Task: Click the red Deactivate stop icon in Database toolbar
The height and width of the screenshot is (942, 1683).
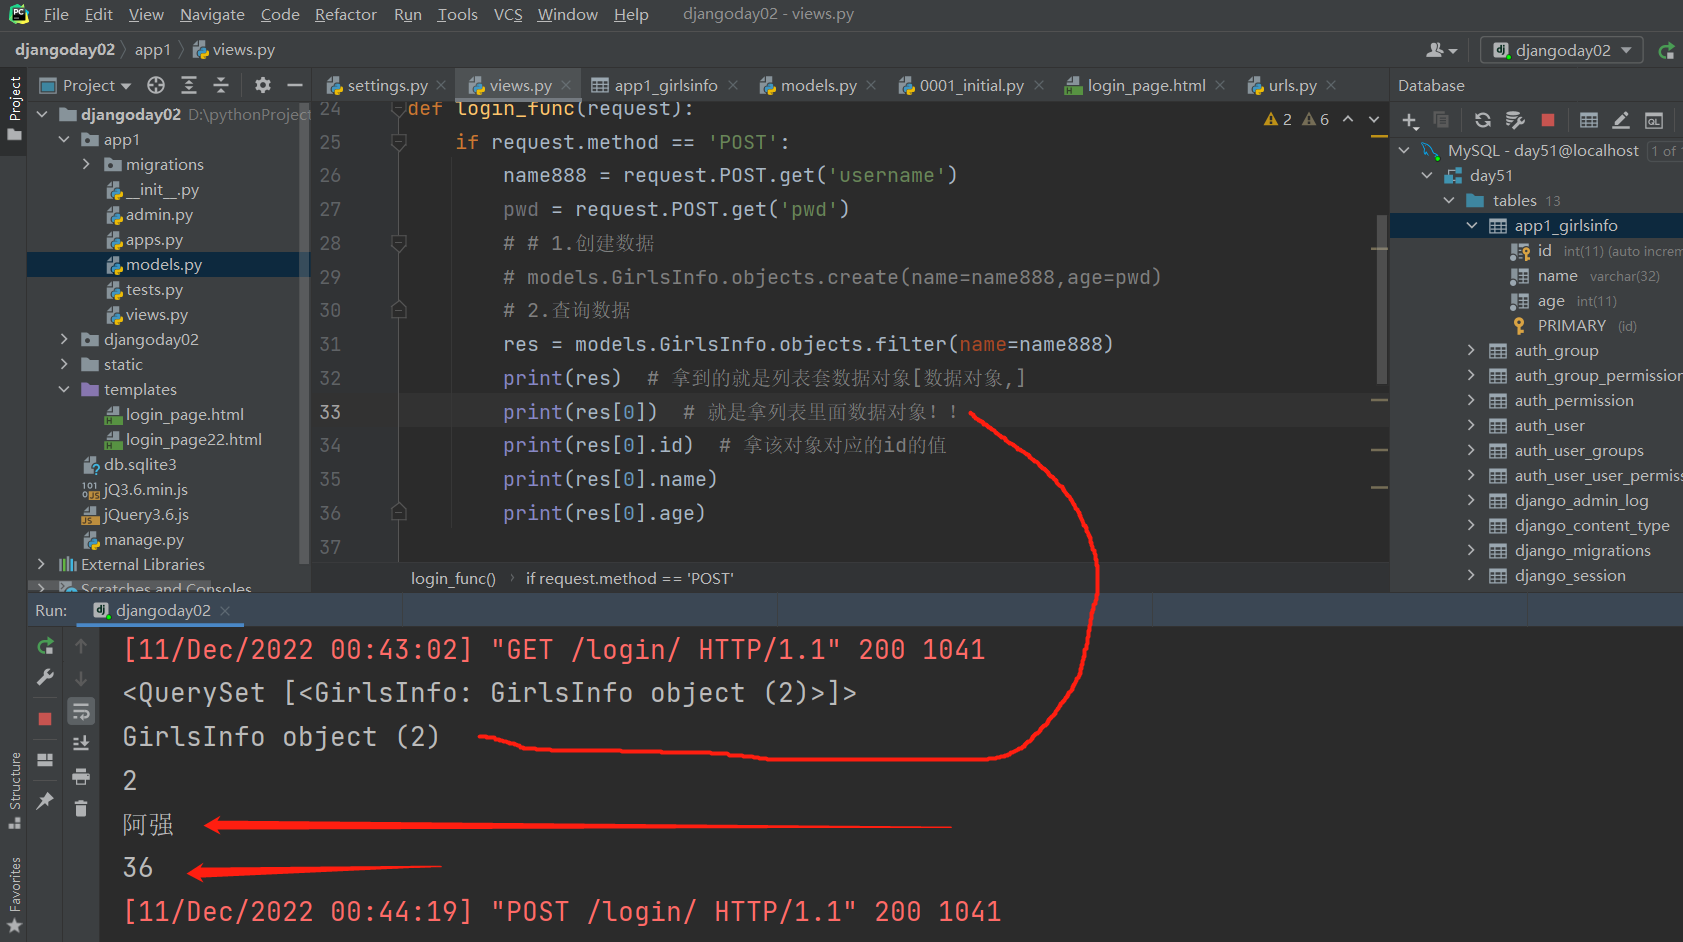Action: click(x=1548, y=121)
